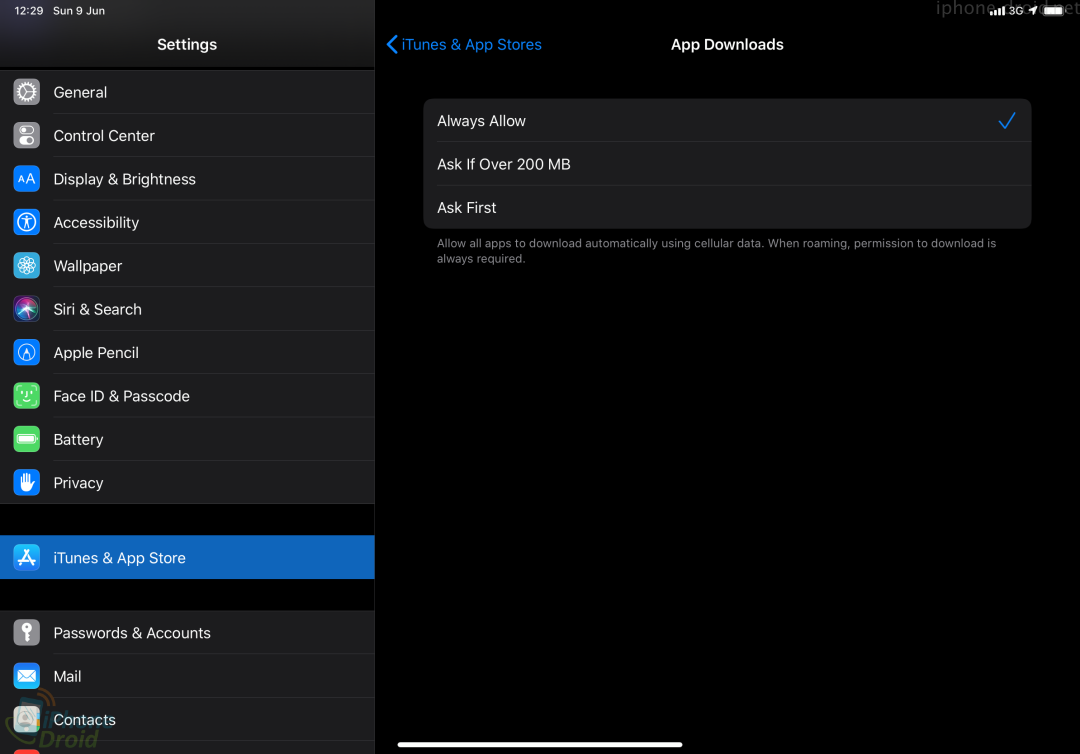Click the Settings sidebar title
The image size is (1080, 754).
(187, 45)
